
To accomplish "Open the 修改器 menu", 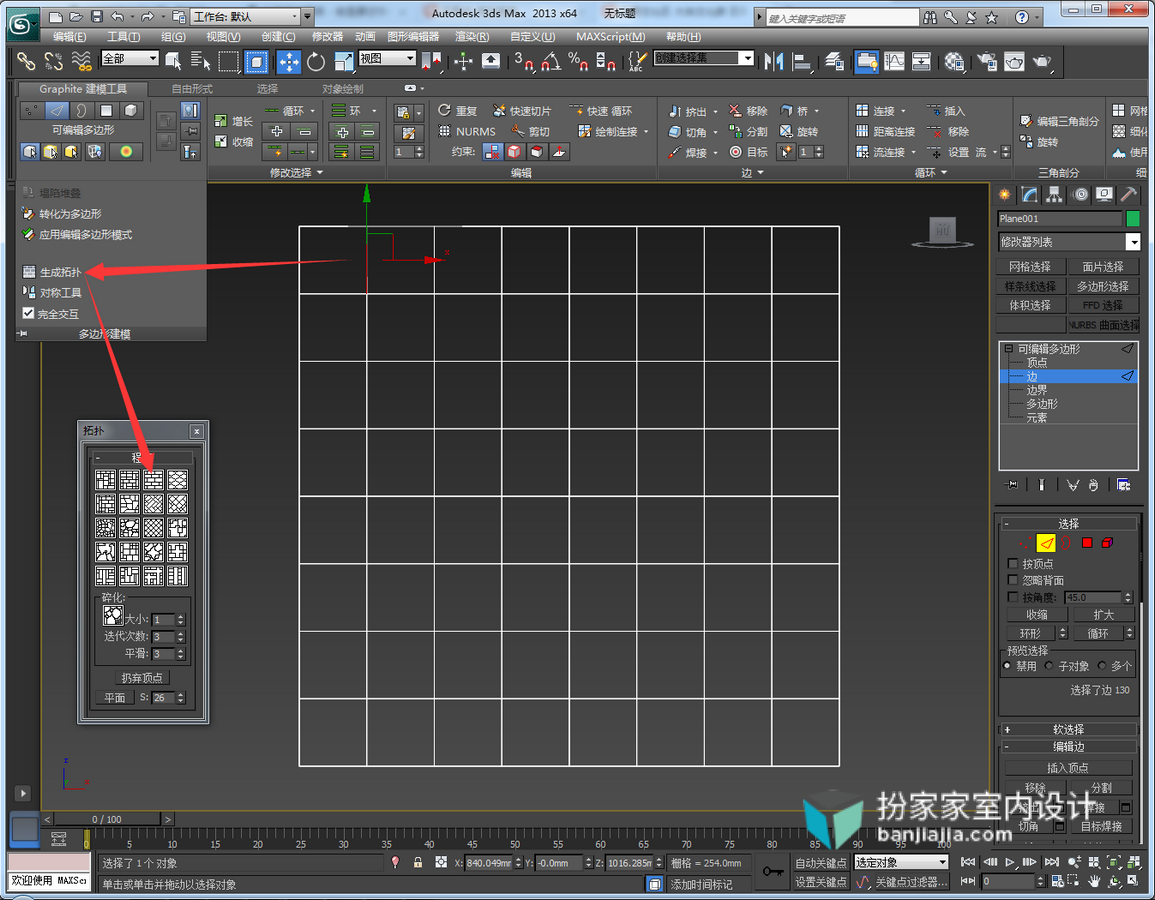I will coord(327,37).
